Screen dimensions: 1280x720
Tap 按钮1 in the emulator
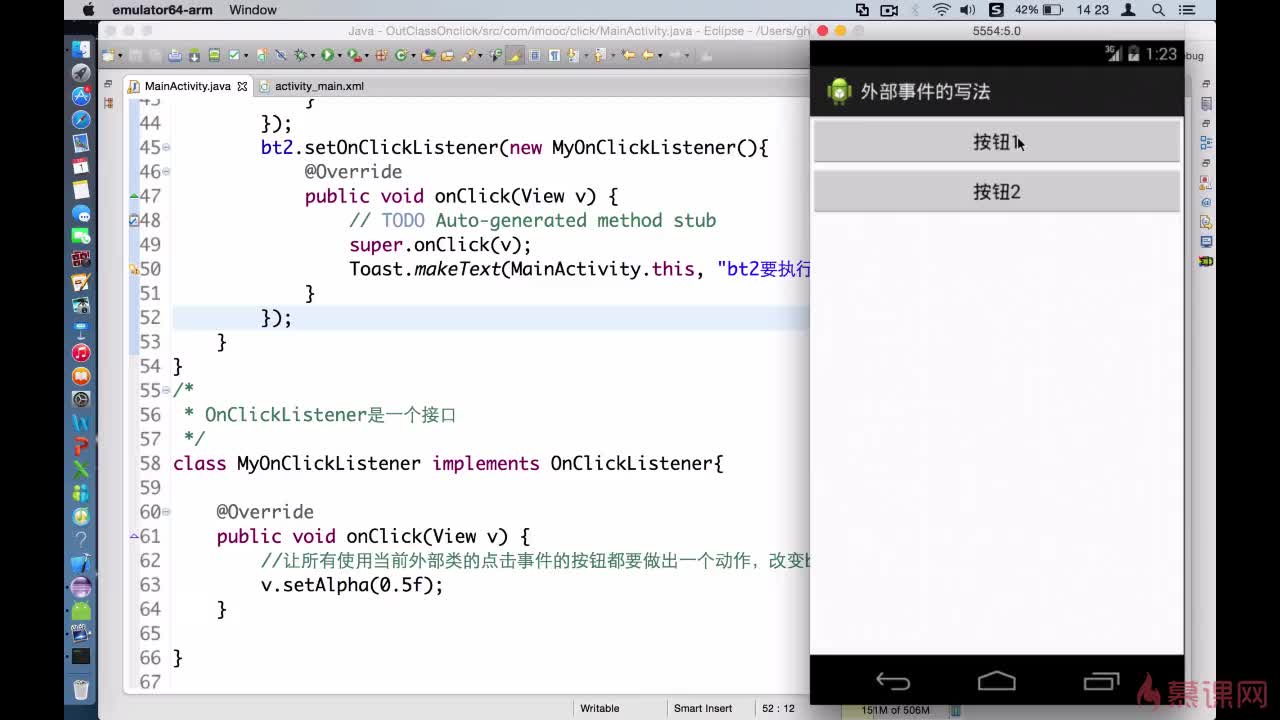pyautogui.click(x=997, y=142)
